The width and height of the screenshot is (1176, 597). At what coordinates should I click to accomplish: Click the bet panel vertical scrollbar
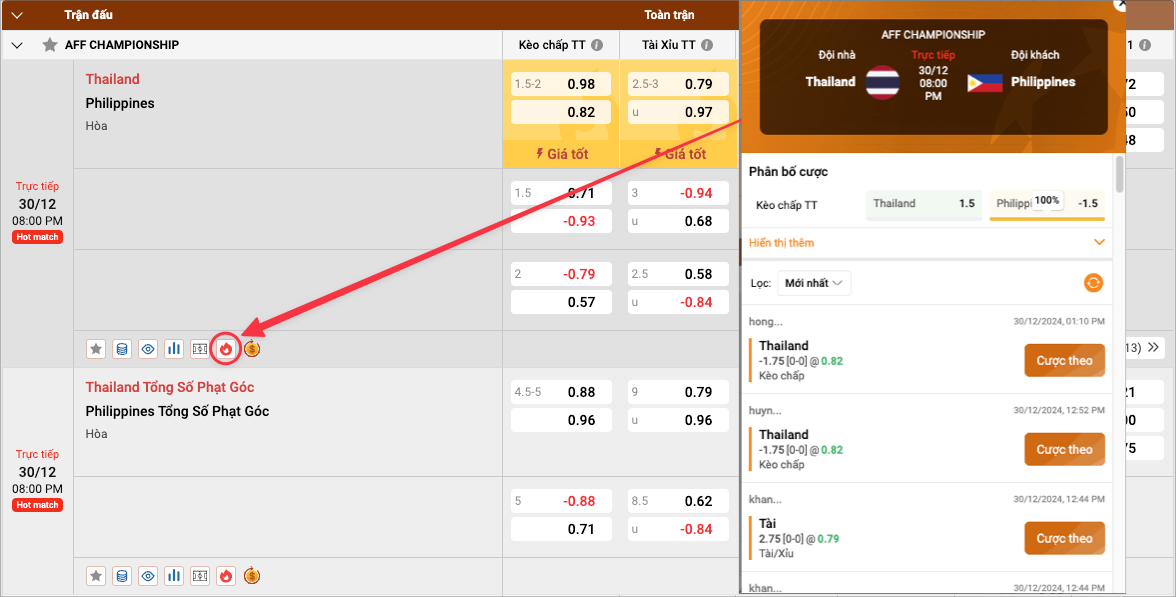1119,174
